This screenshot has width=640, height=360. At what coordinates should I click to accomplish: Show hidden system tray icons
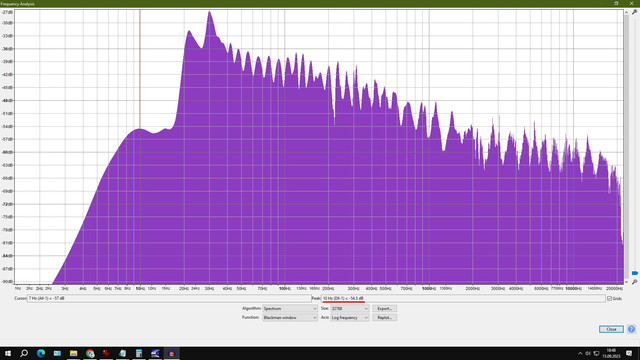(580, 353)
